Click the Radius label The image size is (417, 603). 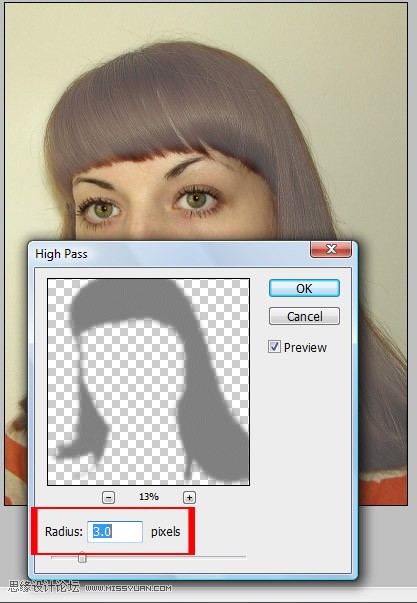(x=64, y=531)
